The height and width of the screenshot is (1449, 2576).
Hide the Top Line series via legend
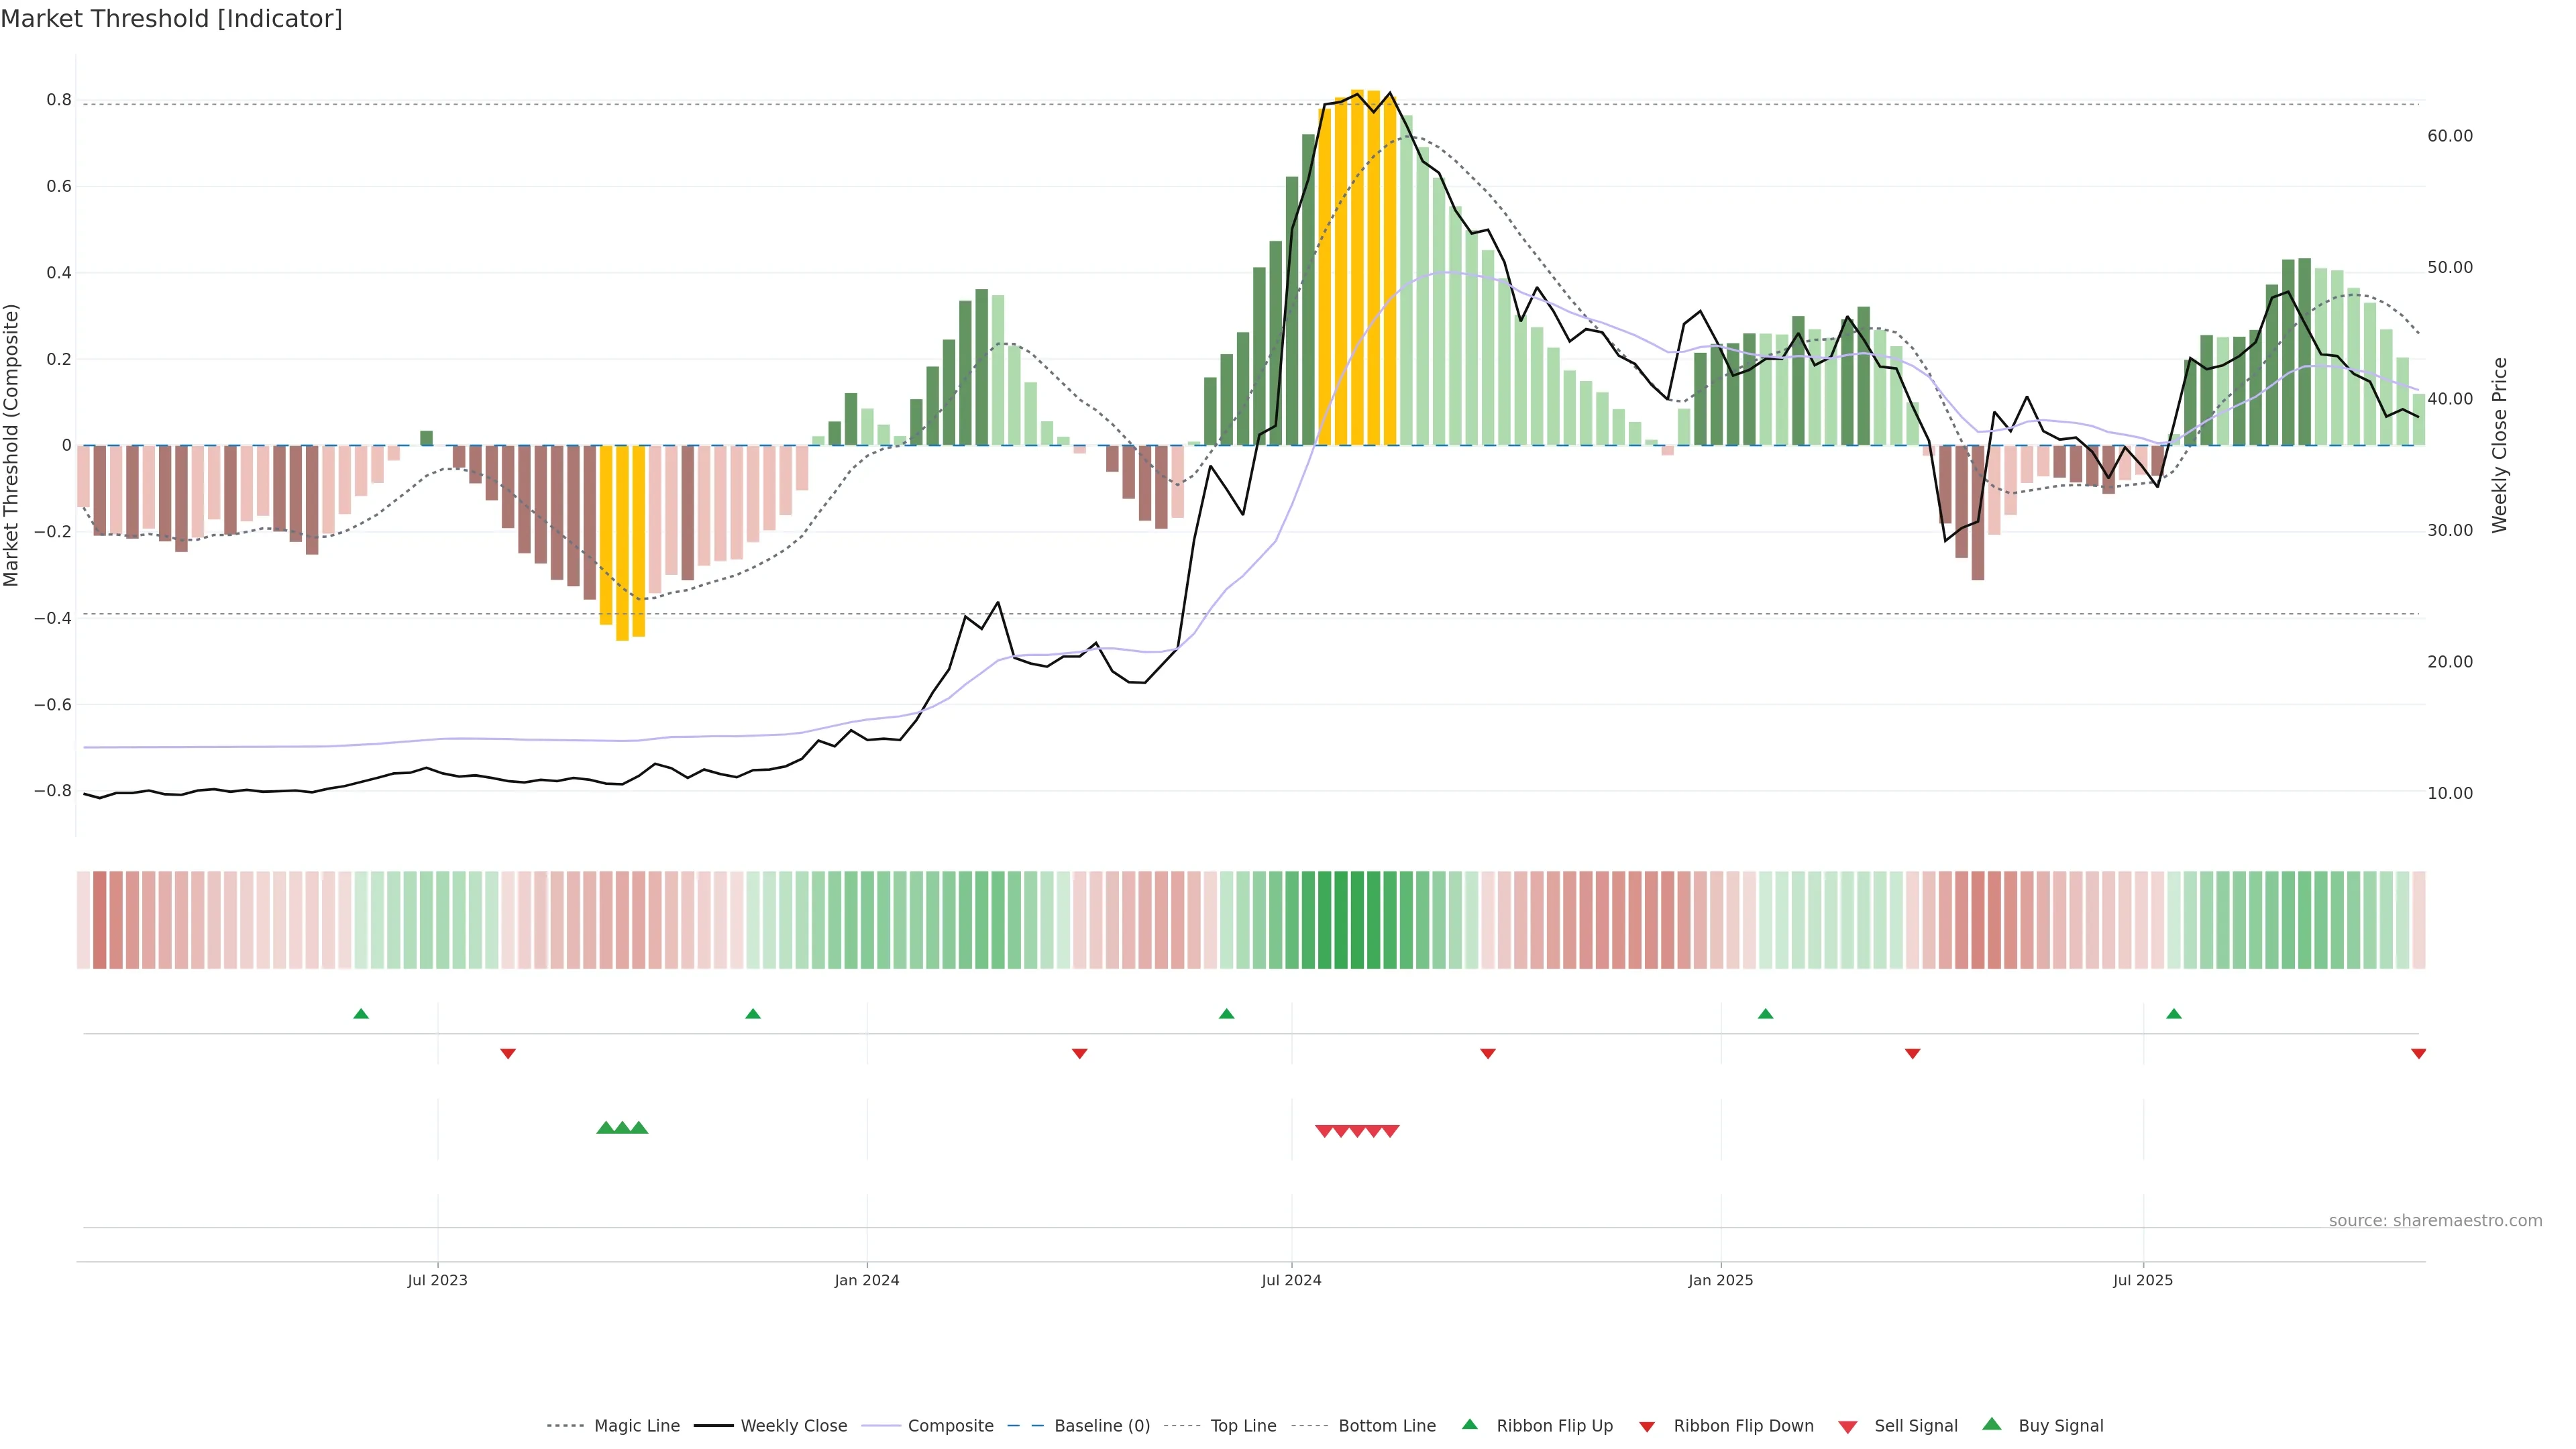tap(1243, 1426)
